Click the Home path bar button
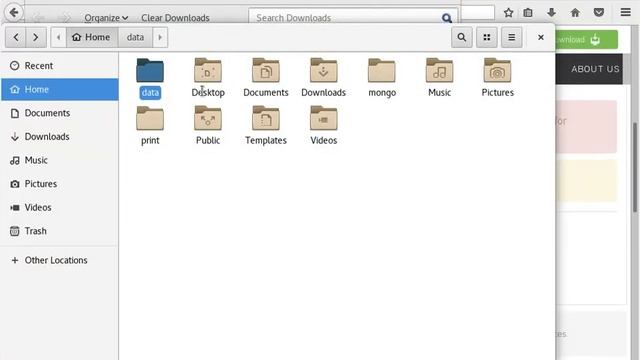The width and height of the screenshot is (640, 360). coord(92,37)
